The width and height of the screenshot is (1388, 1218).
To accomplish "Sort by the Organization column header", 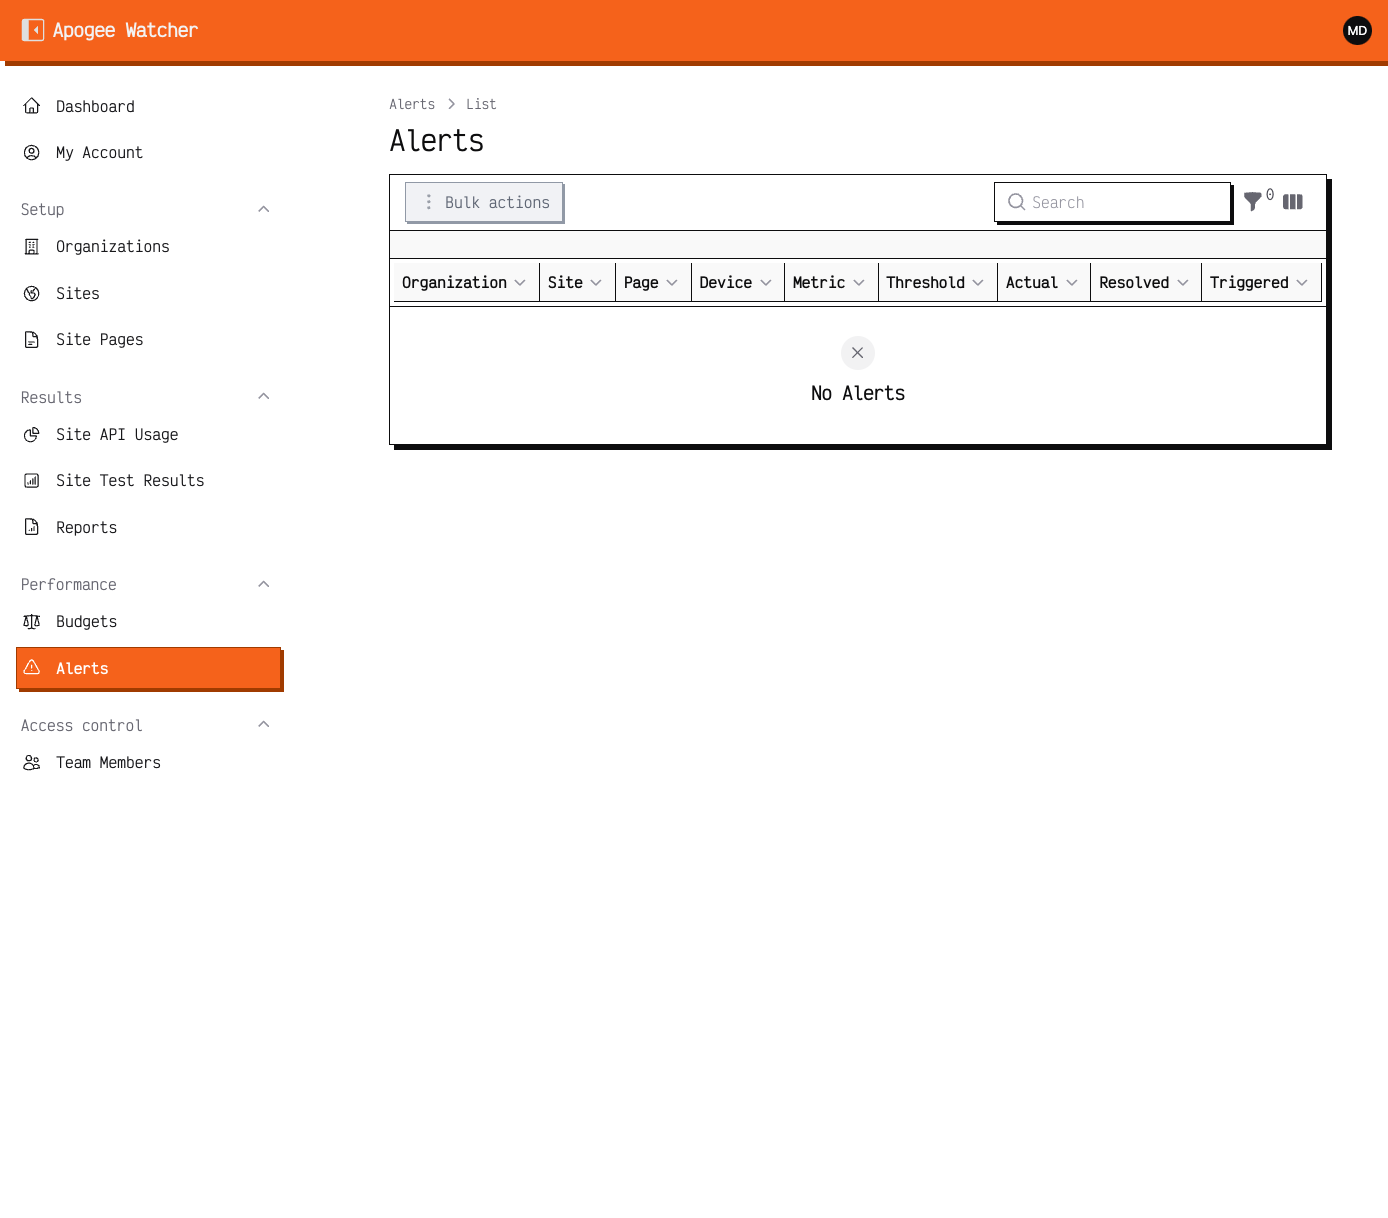I will click(464, 282).
